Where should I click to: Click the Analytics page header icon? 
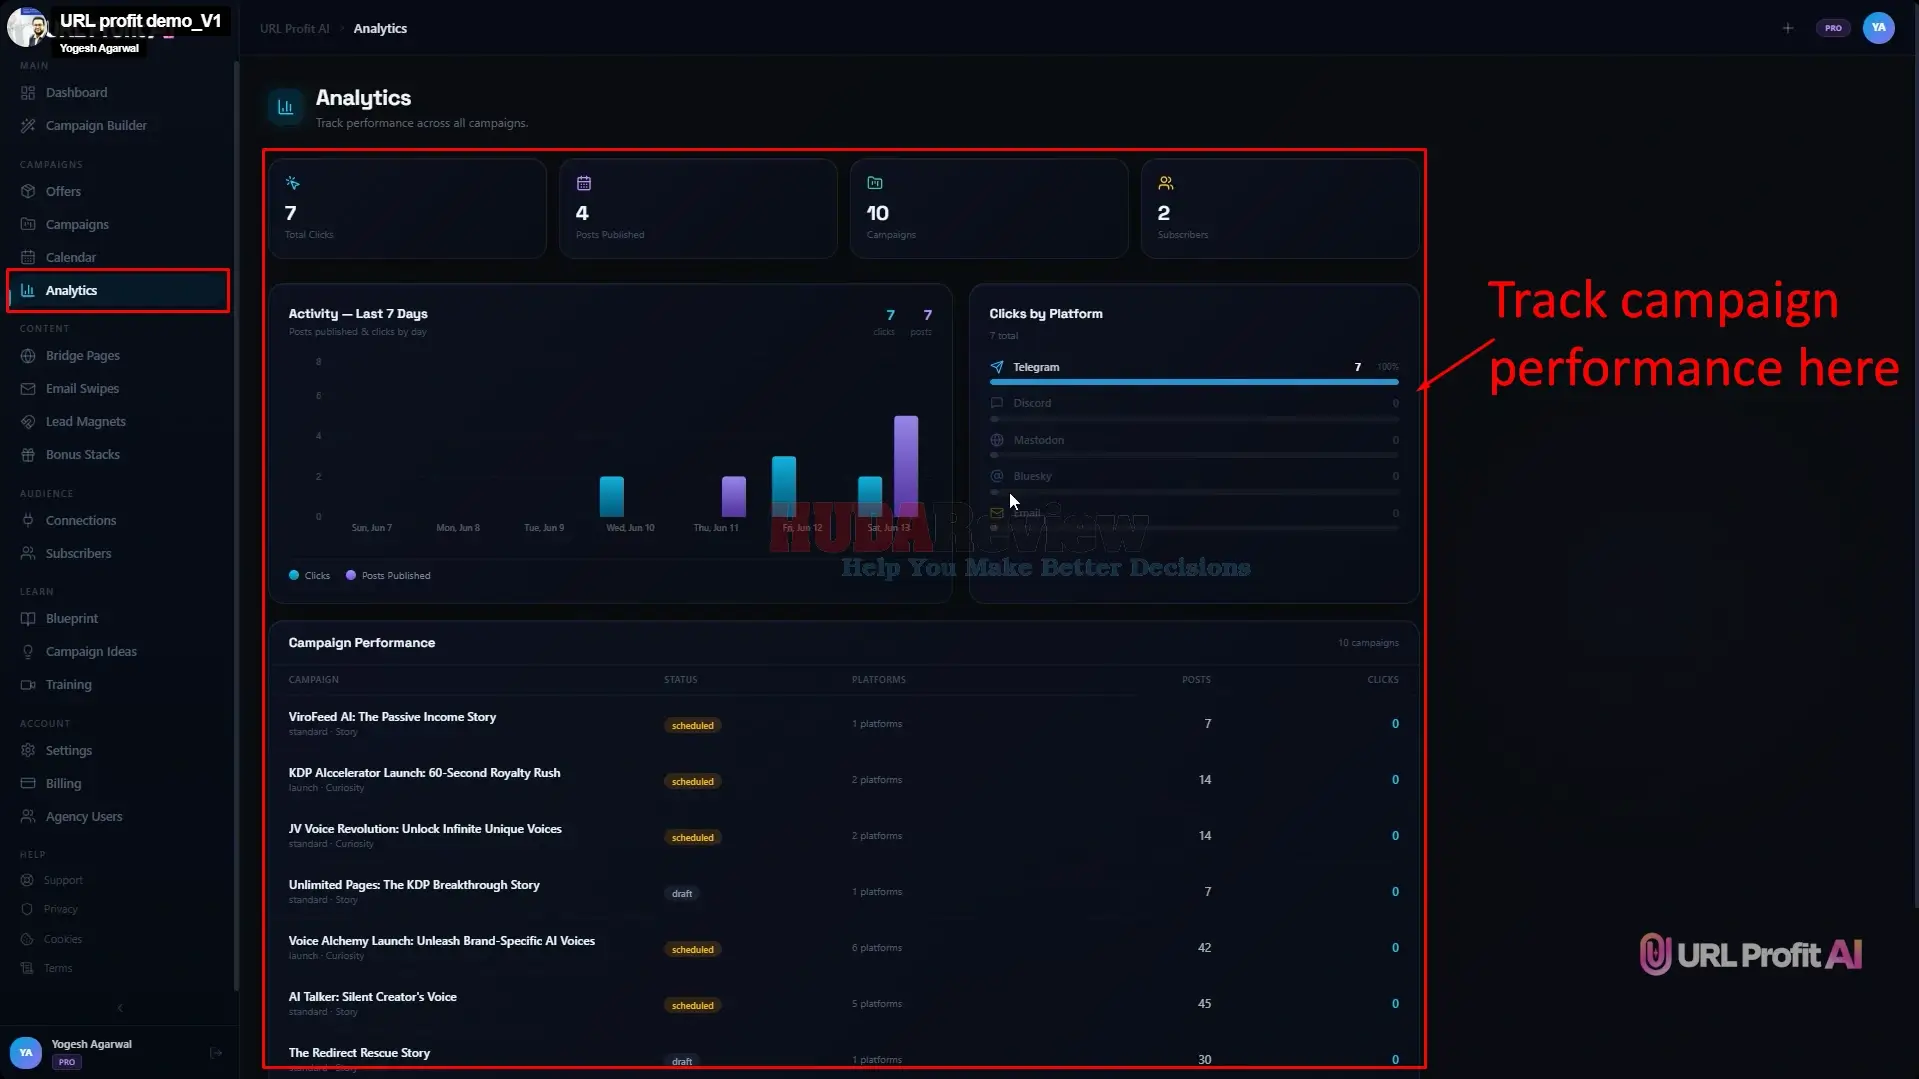click(x=286, y=108)
